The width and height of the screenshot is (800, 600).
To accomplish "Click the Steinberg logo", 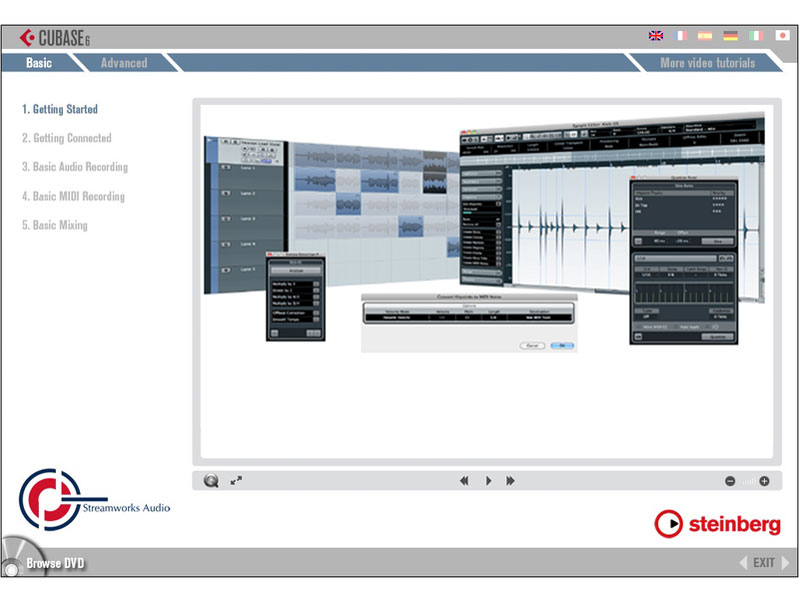I will 720,523.
